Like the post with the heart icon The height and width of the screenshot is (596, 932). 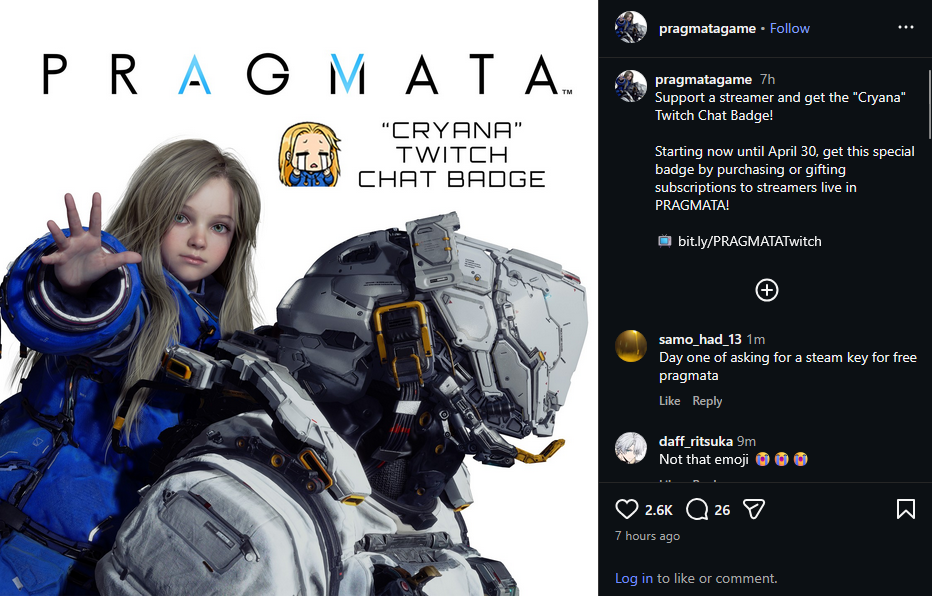pos(626,509)
